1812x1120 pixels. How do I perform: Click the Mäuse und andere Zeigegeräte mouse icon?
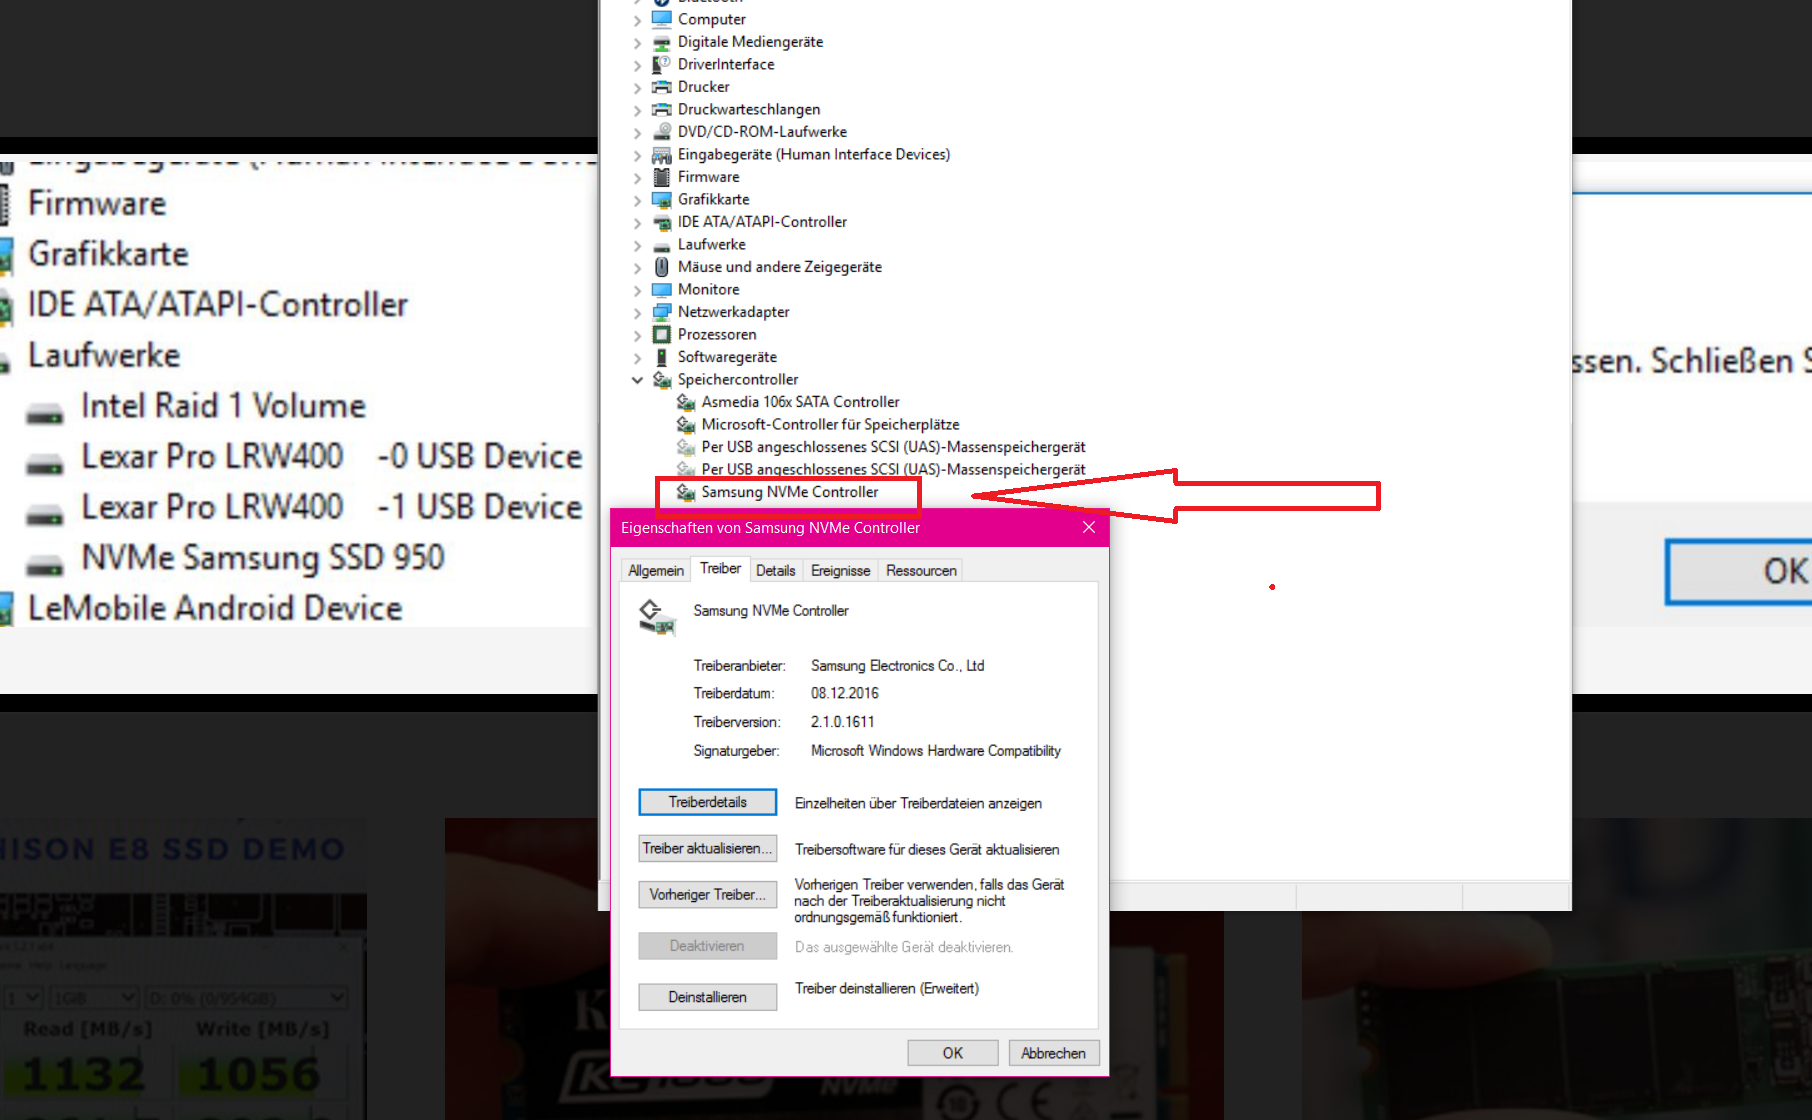(661, 267)
